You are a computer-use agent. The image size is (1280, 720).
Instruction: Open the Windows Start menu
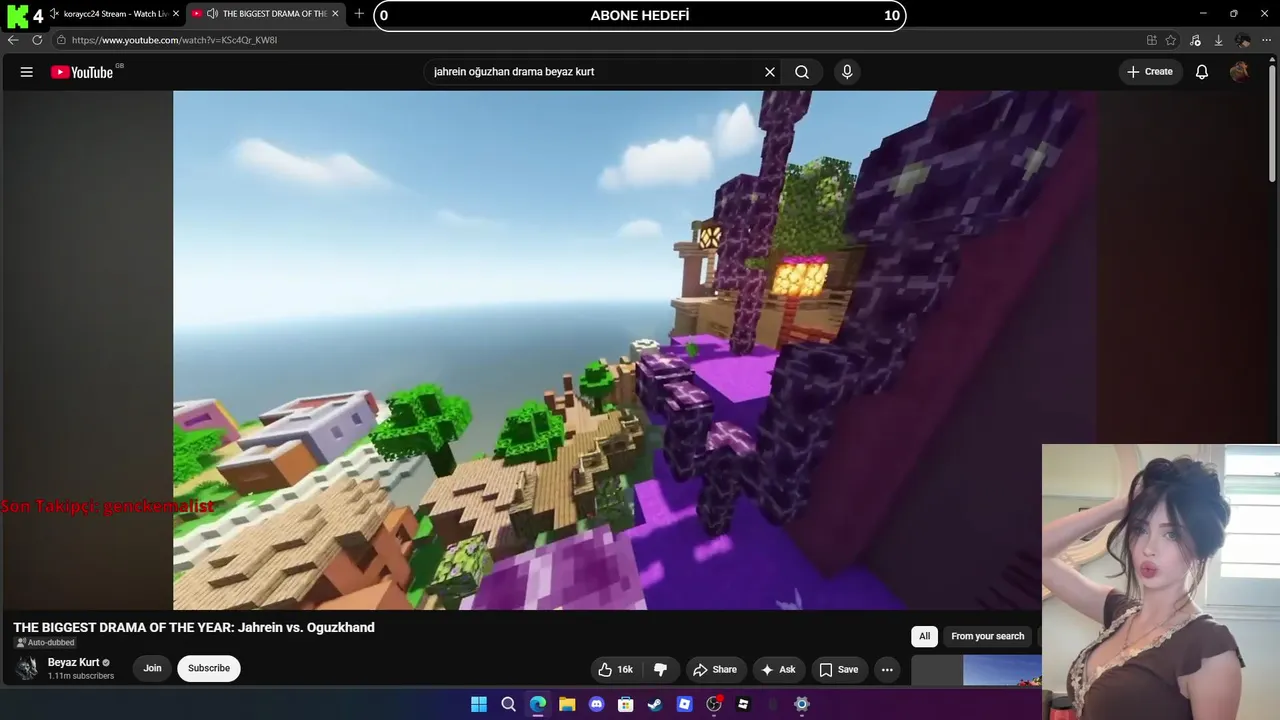coord(479,704)
